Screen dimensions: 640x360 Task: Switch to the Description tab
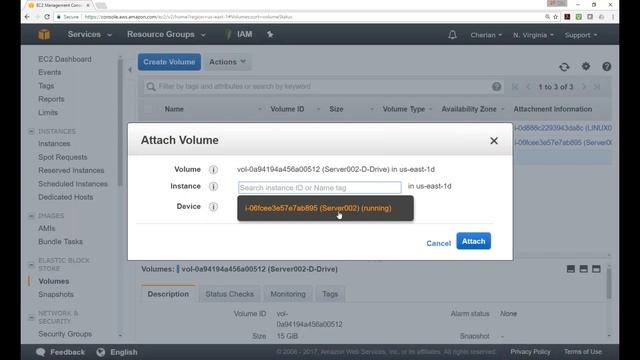pyautogui.click(x=168, y=294)
